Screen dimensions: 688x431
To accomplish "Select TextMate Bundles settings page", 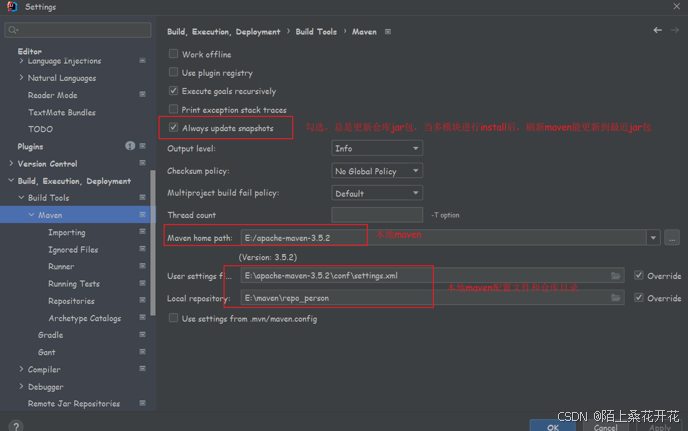I will tap(62, 112).
